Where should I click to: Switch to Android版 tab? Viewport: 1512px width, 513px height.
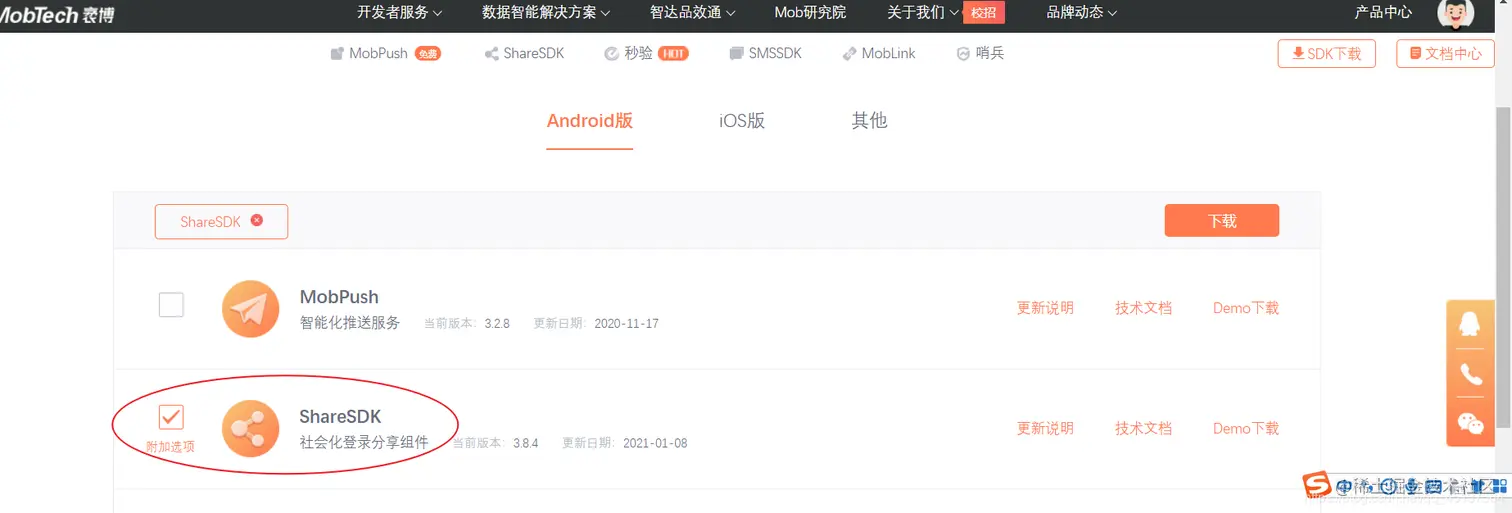(590, 121)
